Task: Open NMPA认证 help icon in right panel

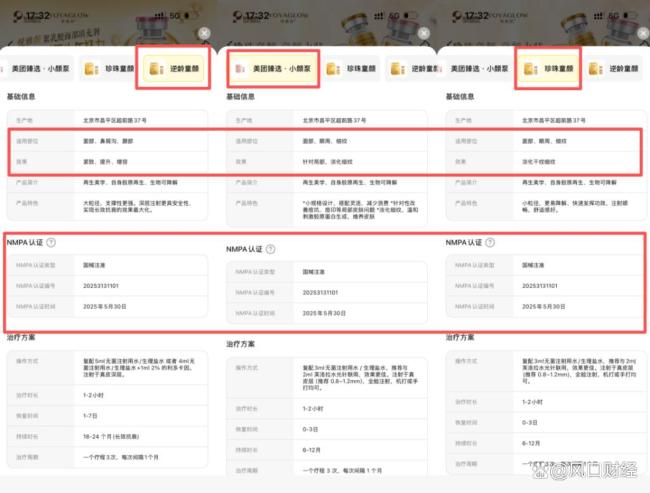Action: (490, 243)
